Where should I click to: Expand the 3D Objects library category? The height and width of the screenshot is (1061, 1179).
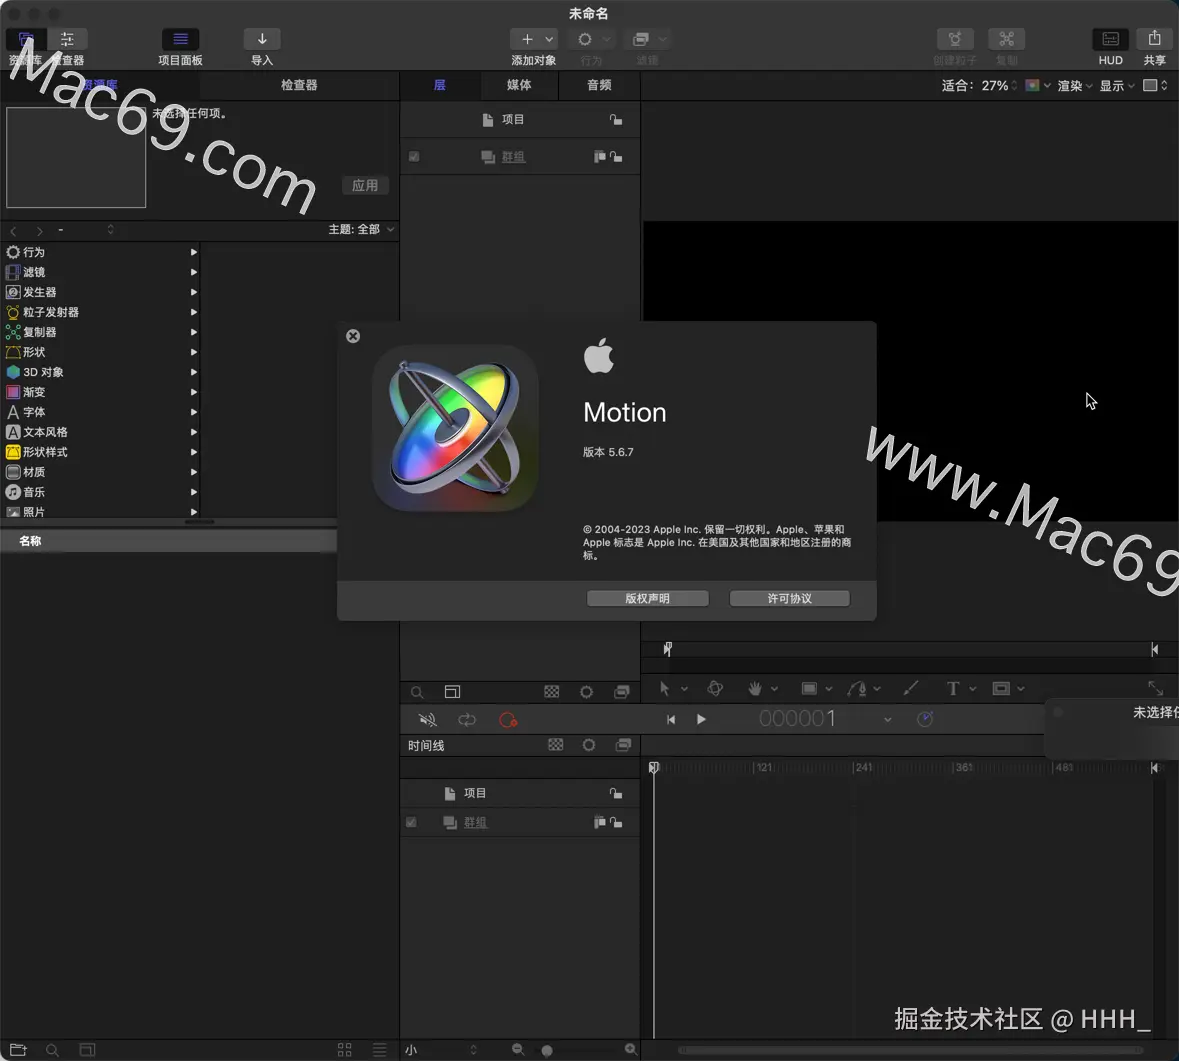[x=193, y=371]
